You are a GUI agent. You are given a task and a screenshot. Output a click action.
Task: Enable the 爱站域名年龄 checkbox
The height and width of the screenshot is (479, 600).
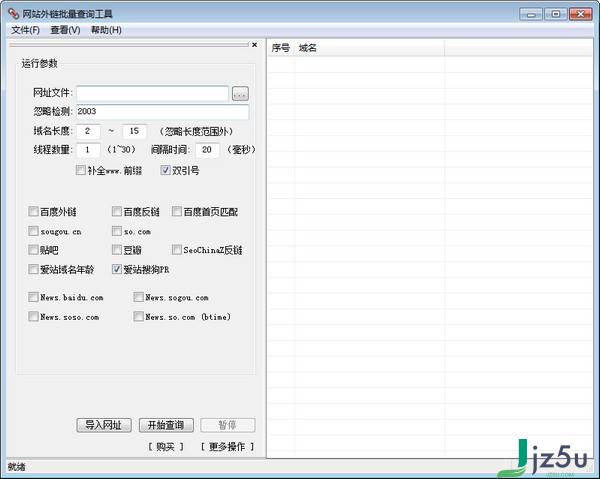tap(33, 269)
